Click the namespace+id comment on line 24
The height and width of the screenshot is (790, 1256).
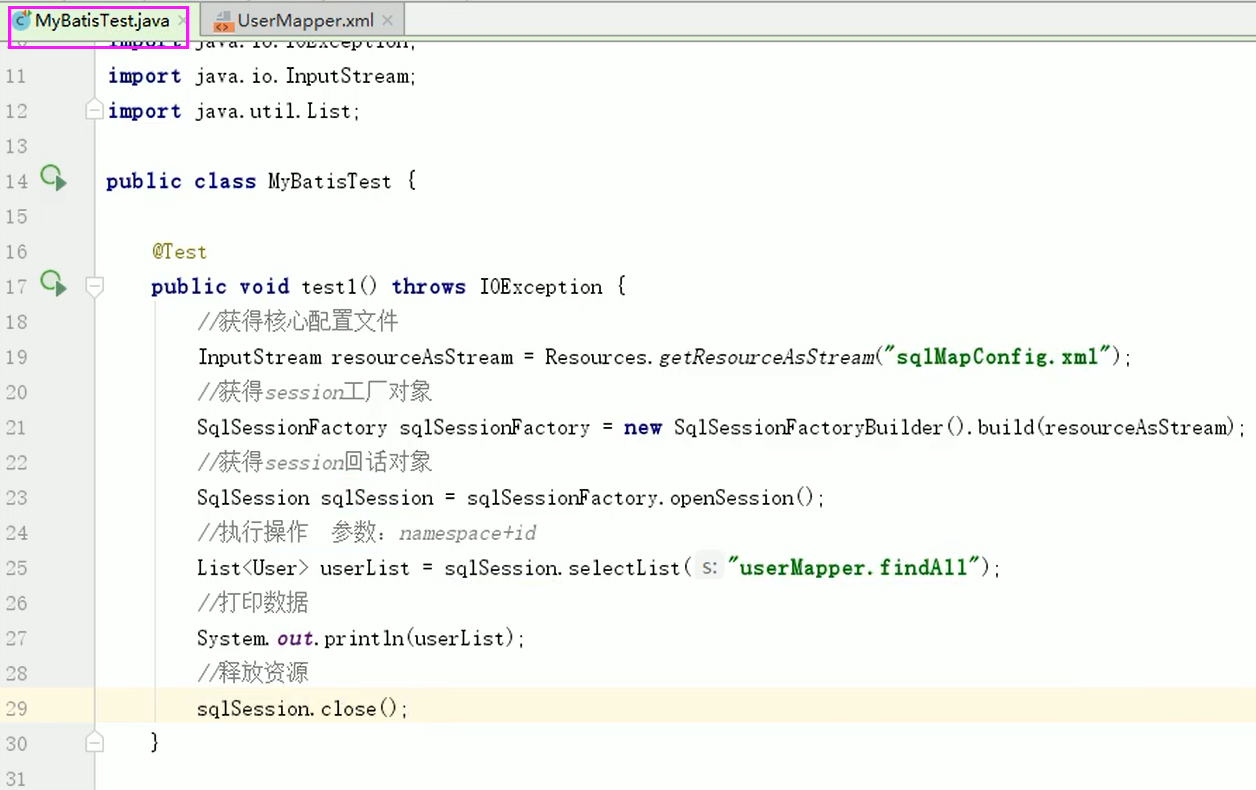point(468,533)
